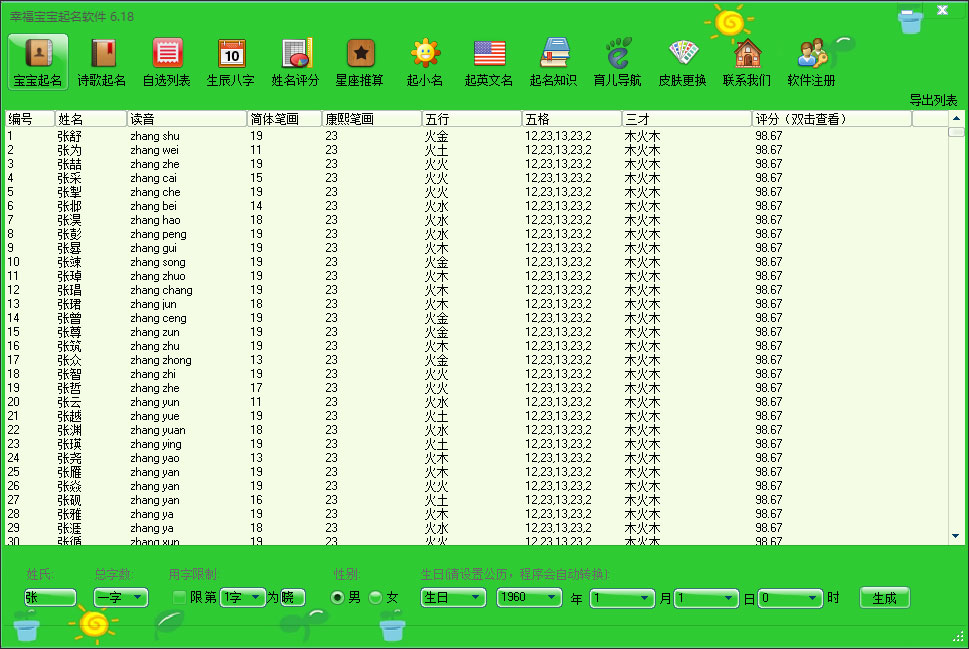Select the 男 gender radio button

pyautogui.click(x=338, y=597)
